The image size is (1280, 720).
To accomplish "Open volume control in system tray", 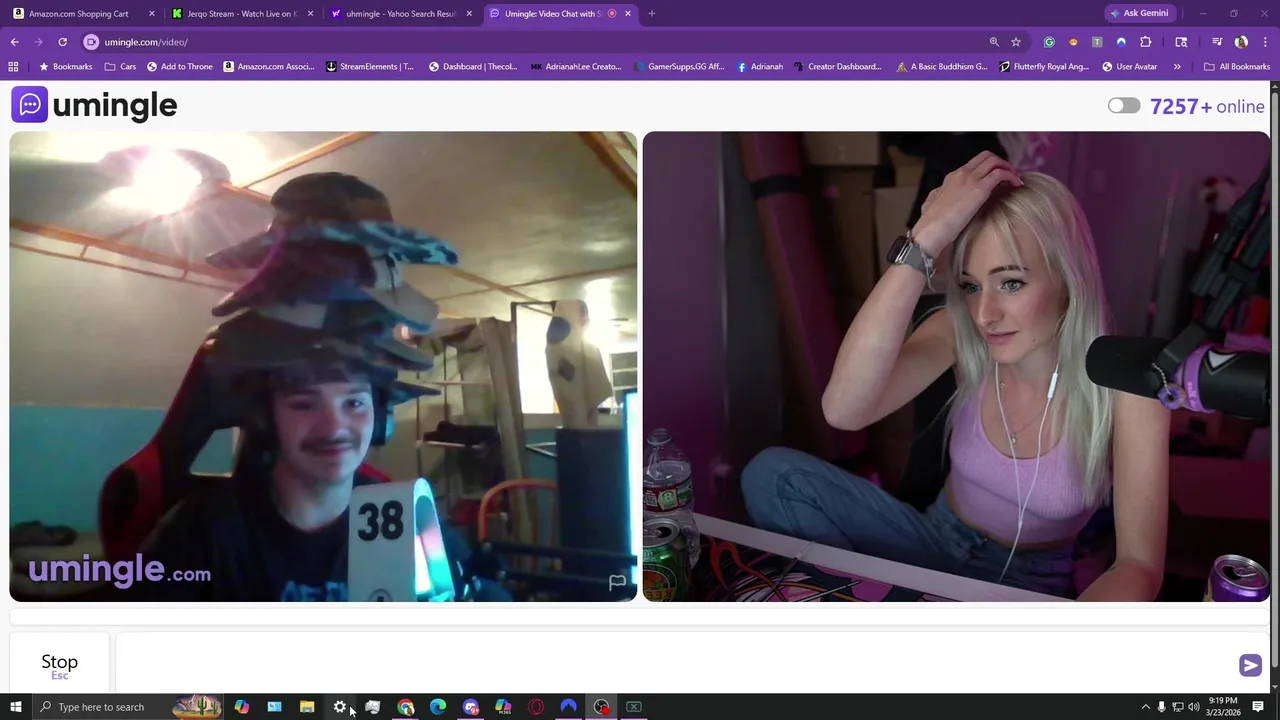I will [x=1194, y=707].
